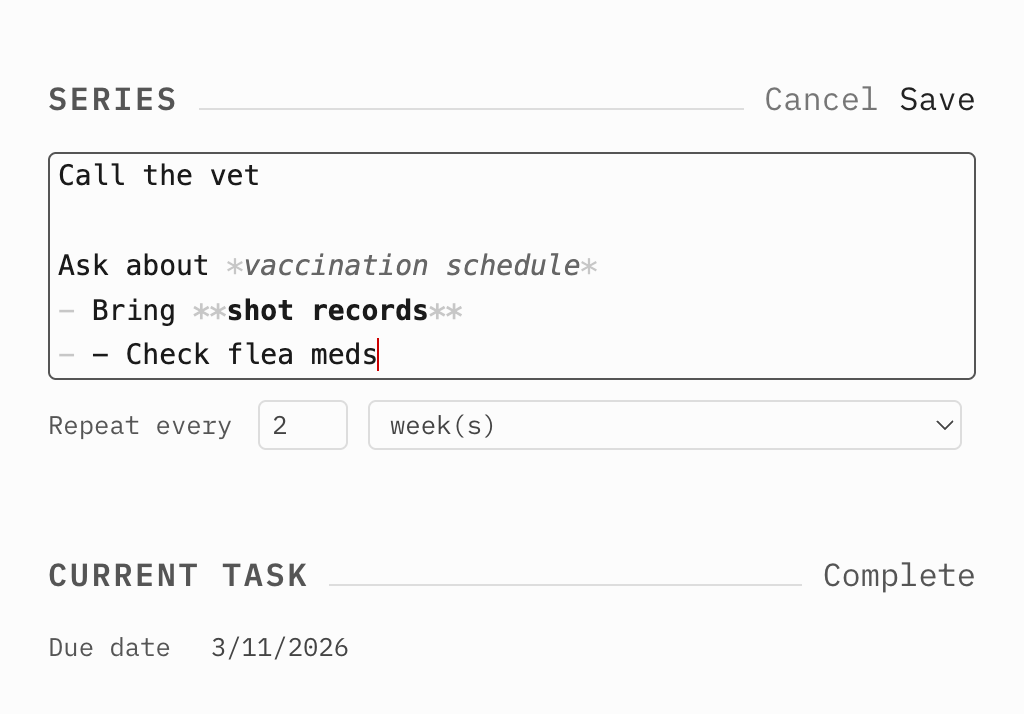Click the SERIES section heading

[x=112, y=100]
